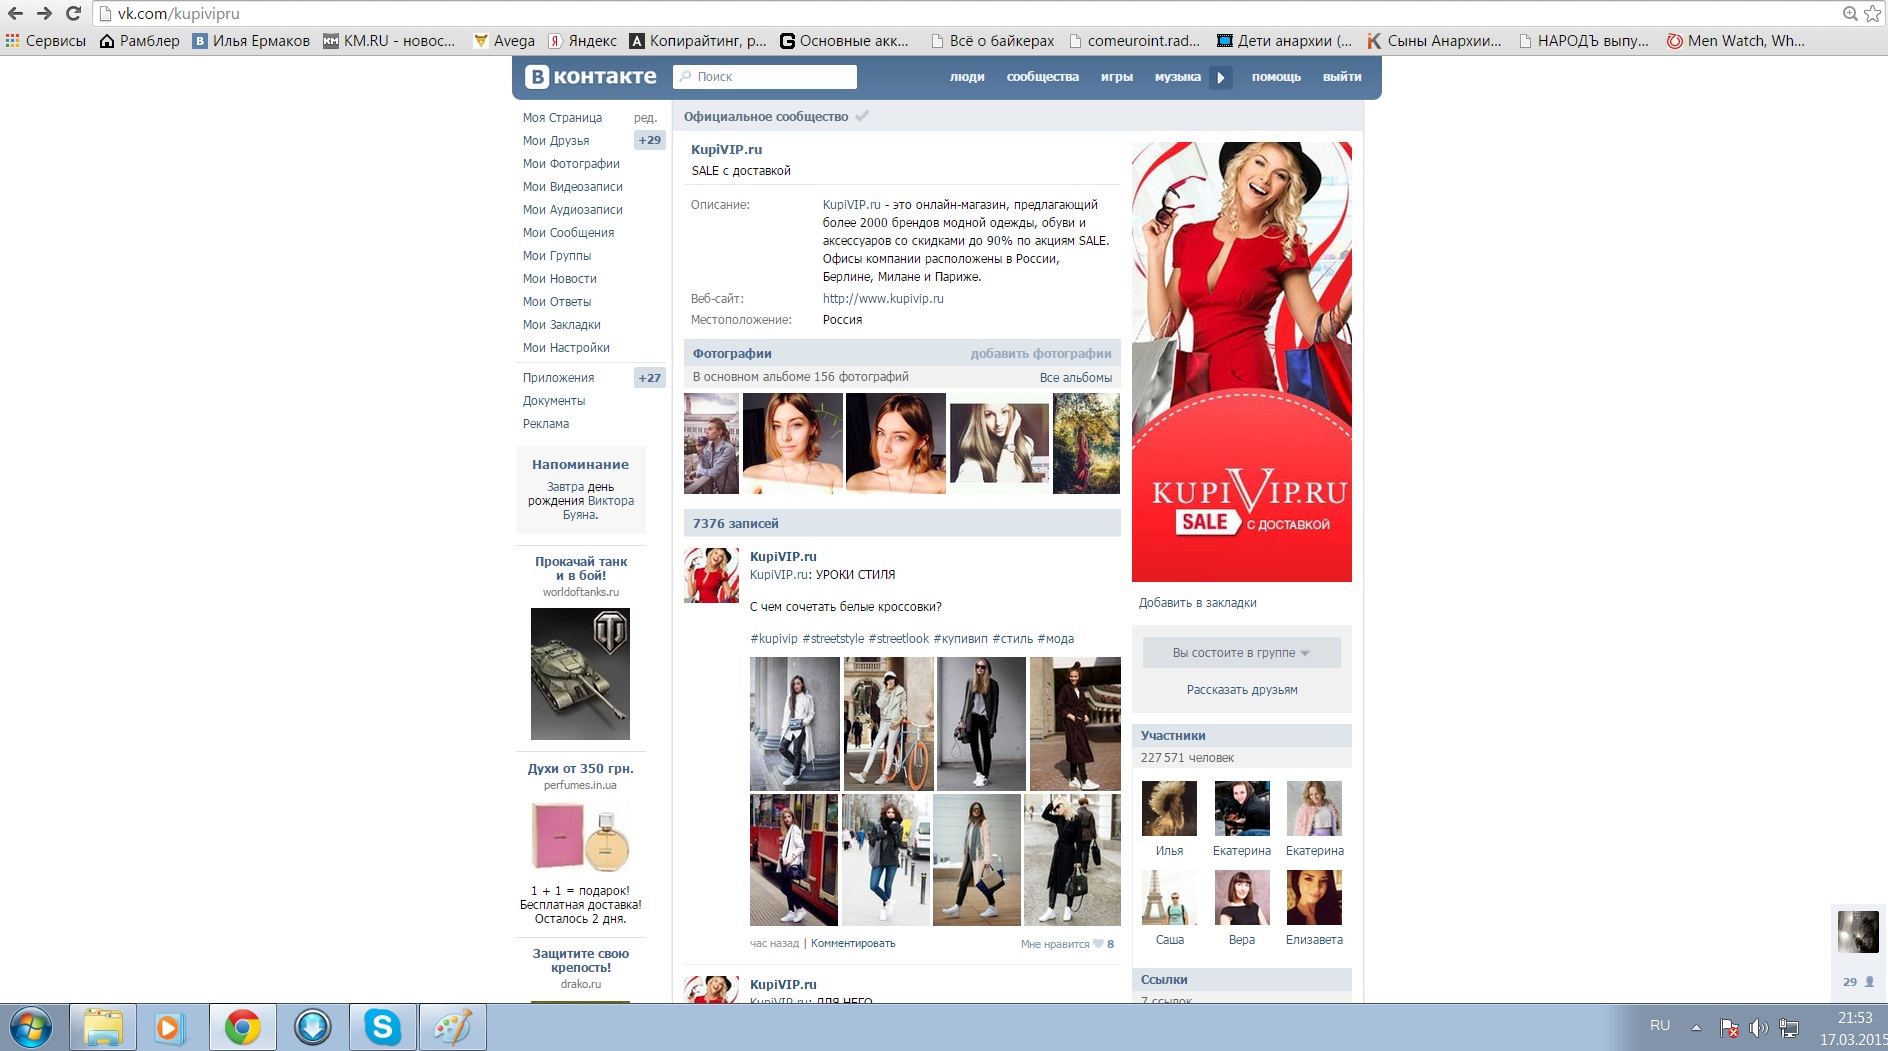1888x1051 pixels.
Task: Open the World of Tanks ad image
Action: tap(580, 674)
